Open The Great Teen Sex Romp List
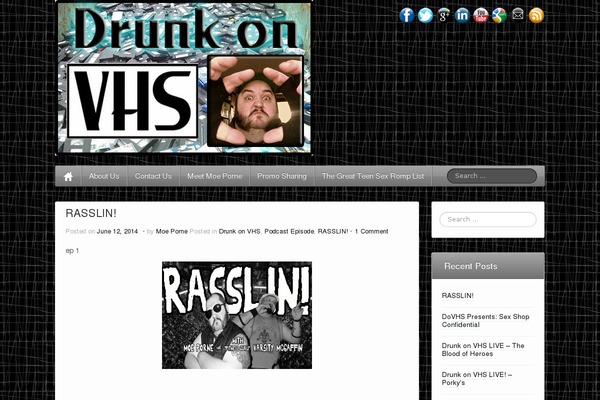Viewport: 600px width, 400px height. point(373,176)
